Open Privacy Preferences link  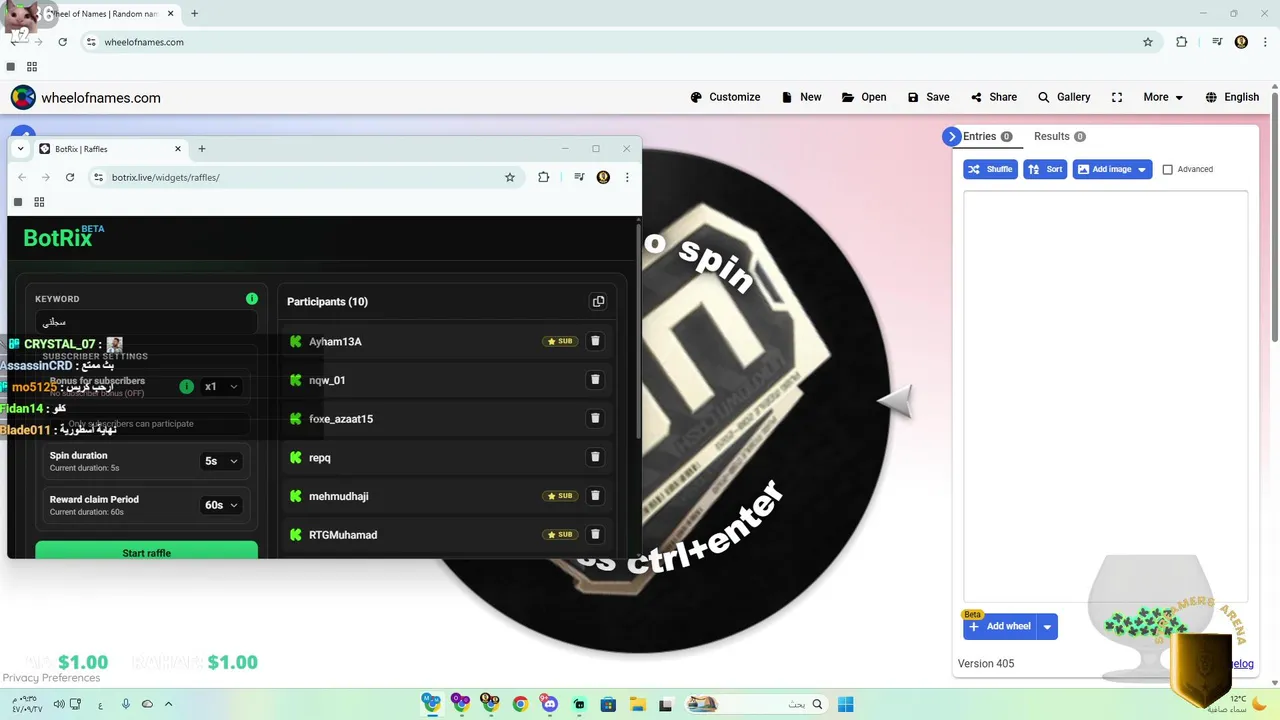(51, 678)
